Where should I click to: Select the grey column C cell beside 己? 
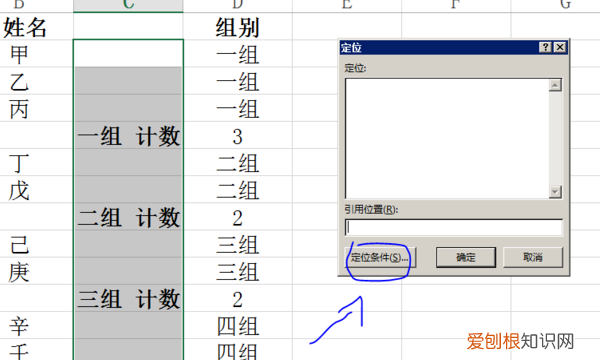(128, 244)
